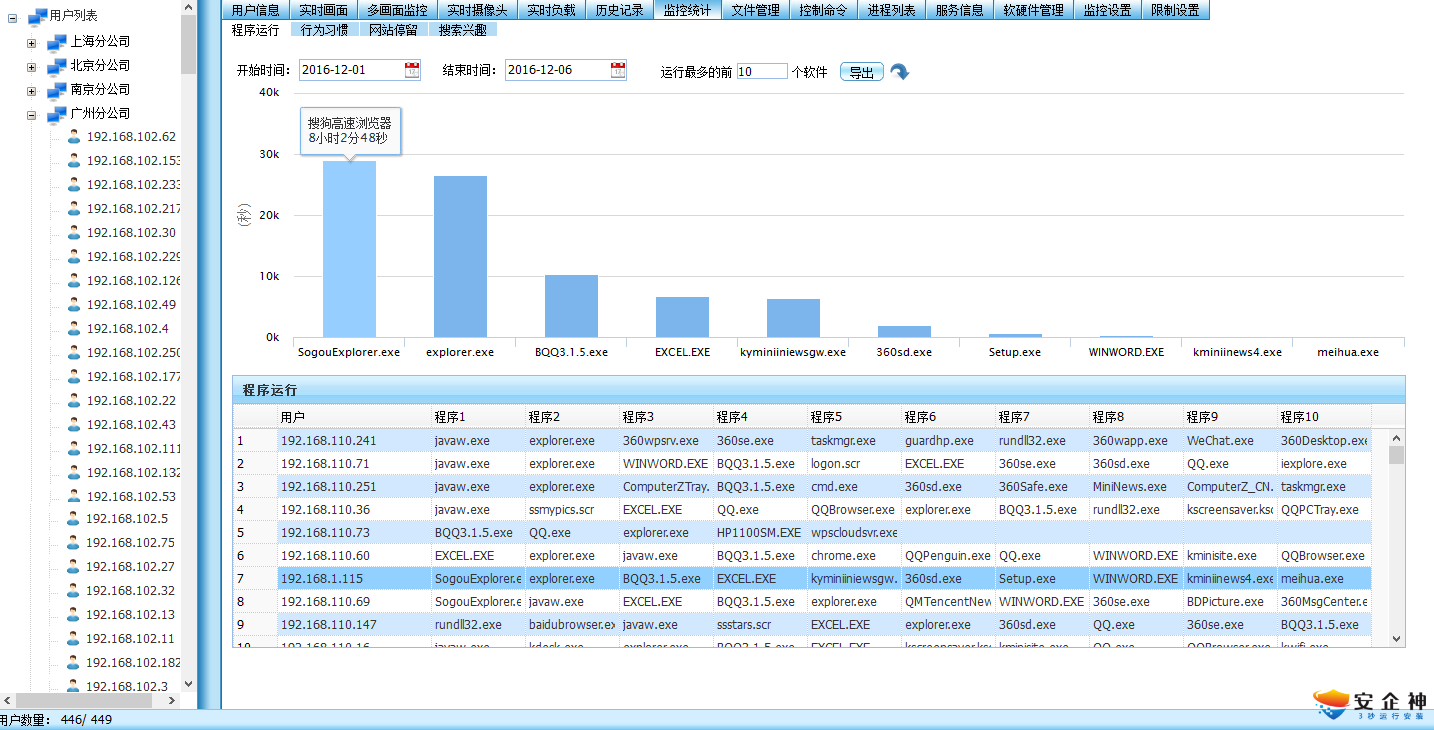This screenshot has height=730, width=1434.
Task: Click the 北京分公司 group icon
Action: pyautogui.click(x=57, y=66)
